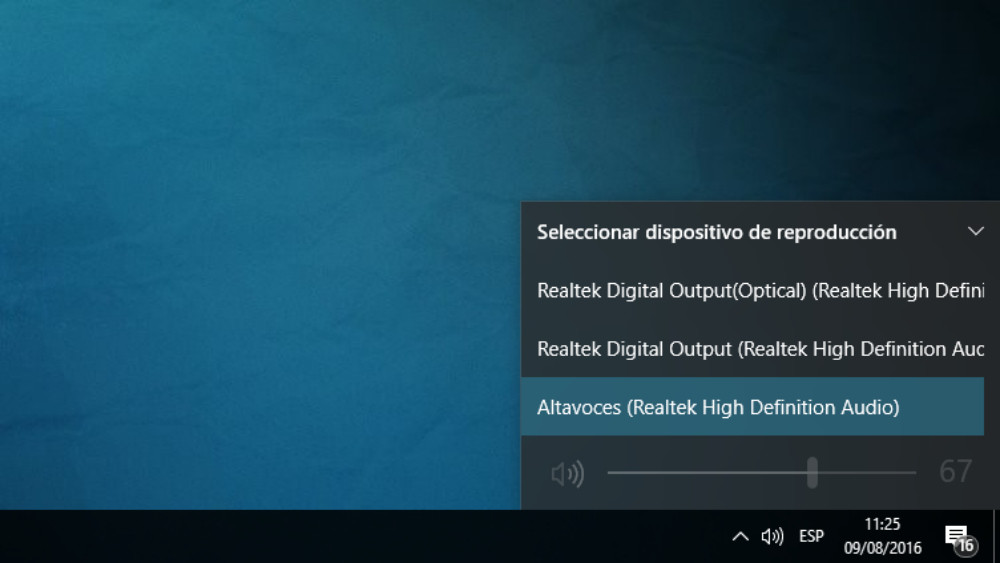Mute the speaker icon in volume flyout

(568, 473)
